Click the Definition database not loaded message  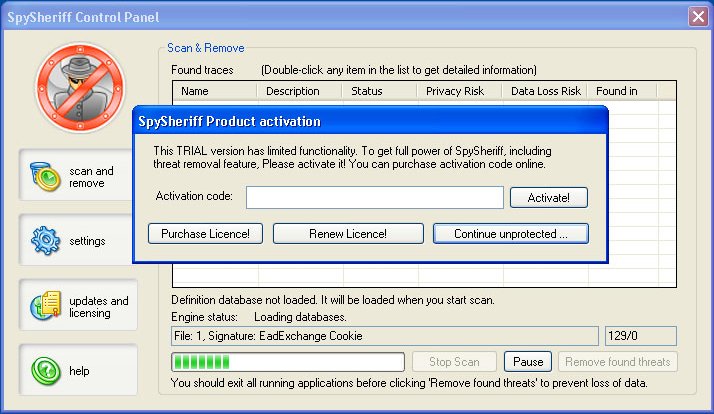click(333, 300)
